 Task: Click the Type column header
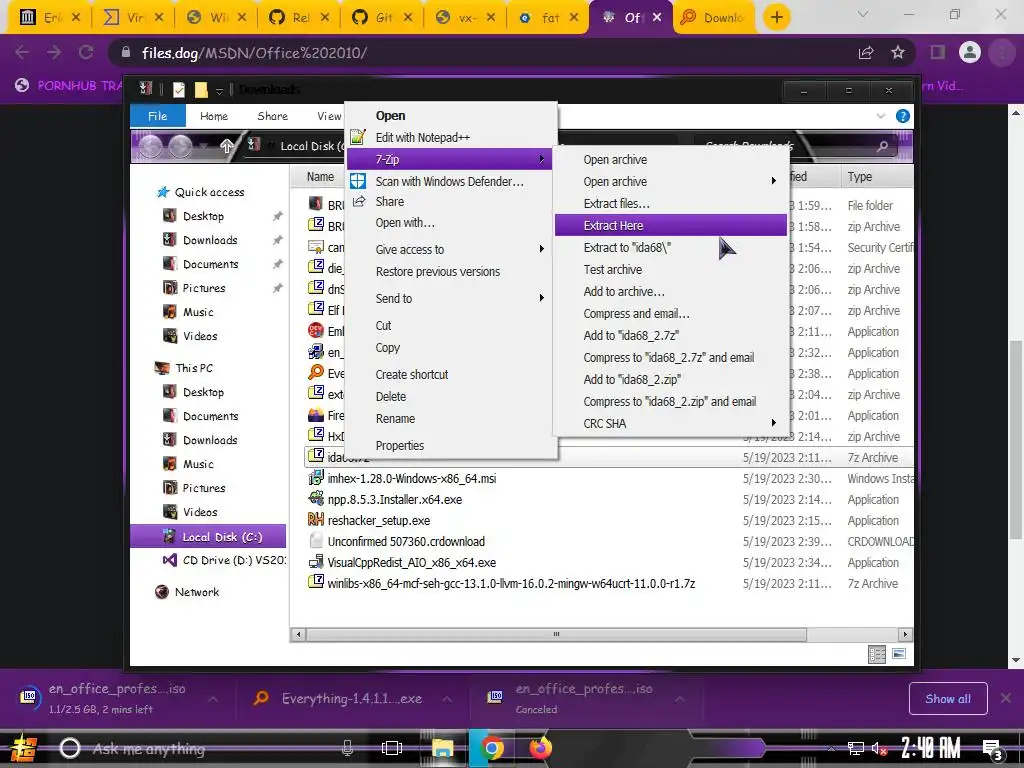pyautogui.click(x=876, y=176)
